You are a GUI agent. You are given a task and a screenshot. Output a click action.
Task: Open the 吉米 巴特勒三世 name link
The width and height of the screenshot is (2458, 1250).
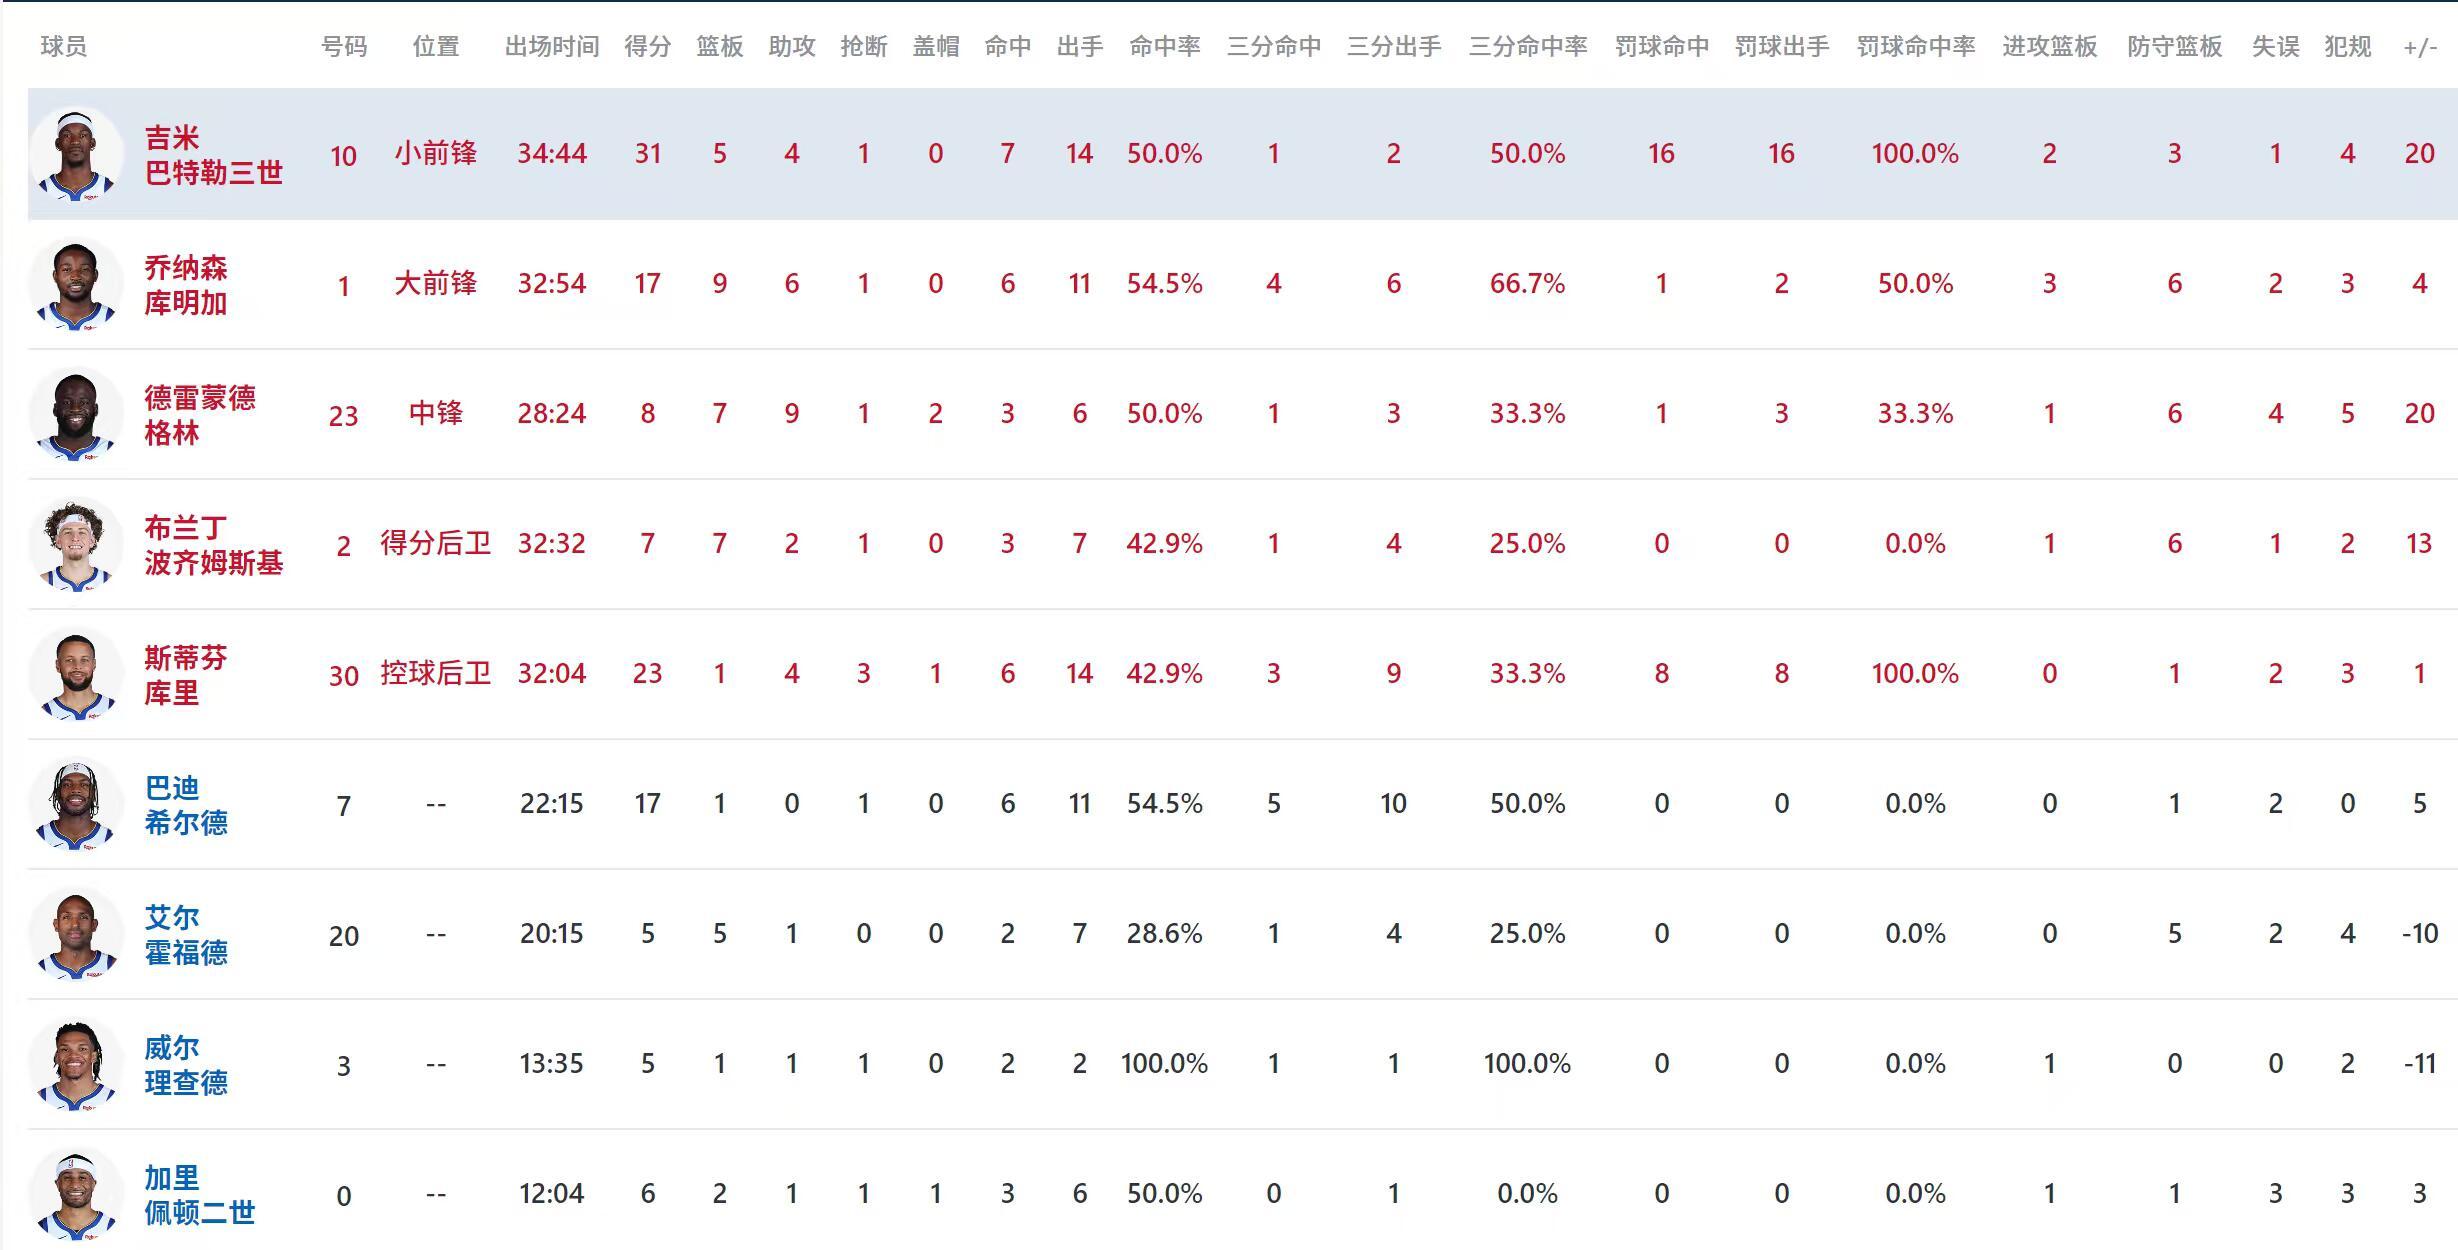click(x=213, y=155)
